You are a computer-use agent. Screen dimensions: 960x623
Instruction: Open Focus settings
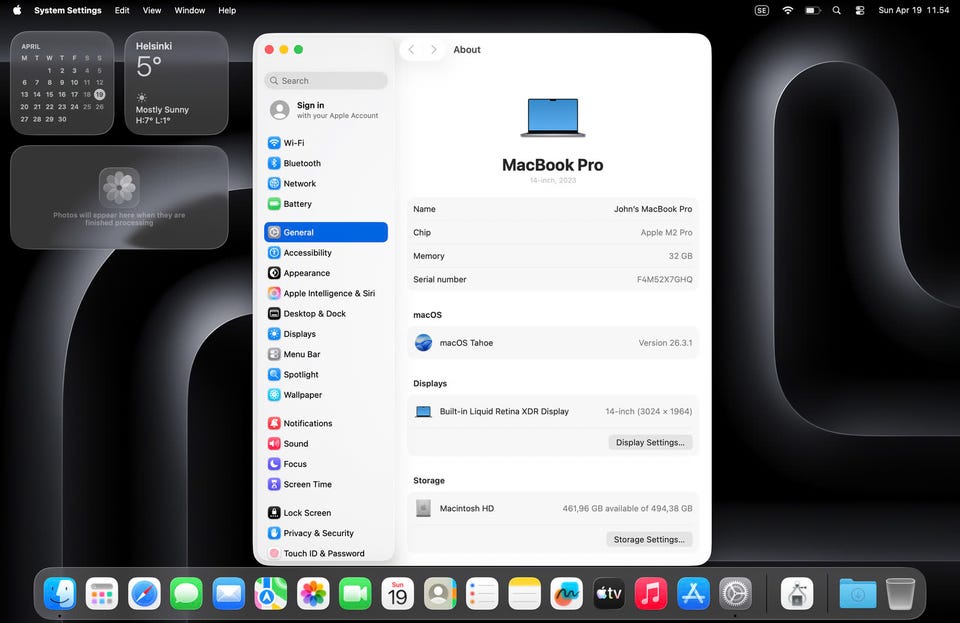[x=326, y=464]
